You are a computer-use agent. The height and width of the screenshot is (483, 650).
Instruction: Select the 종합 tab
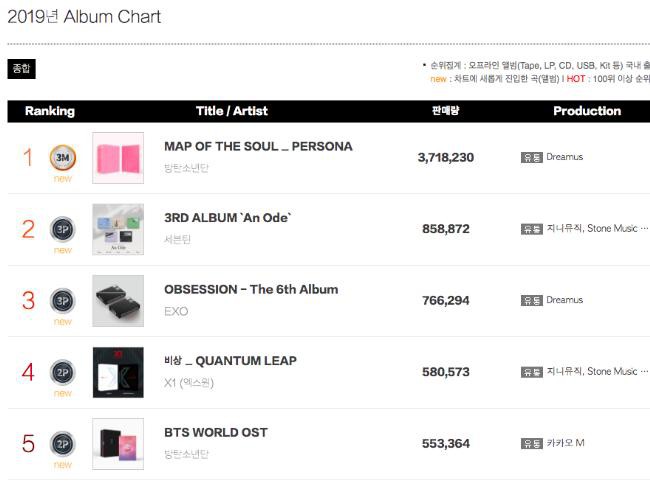tap(22, 69)
